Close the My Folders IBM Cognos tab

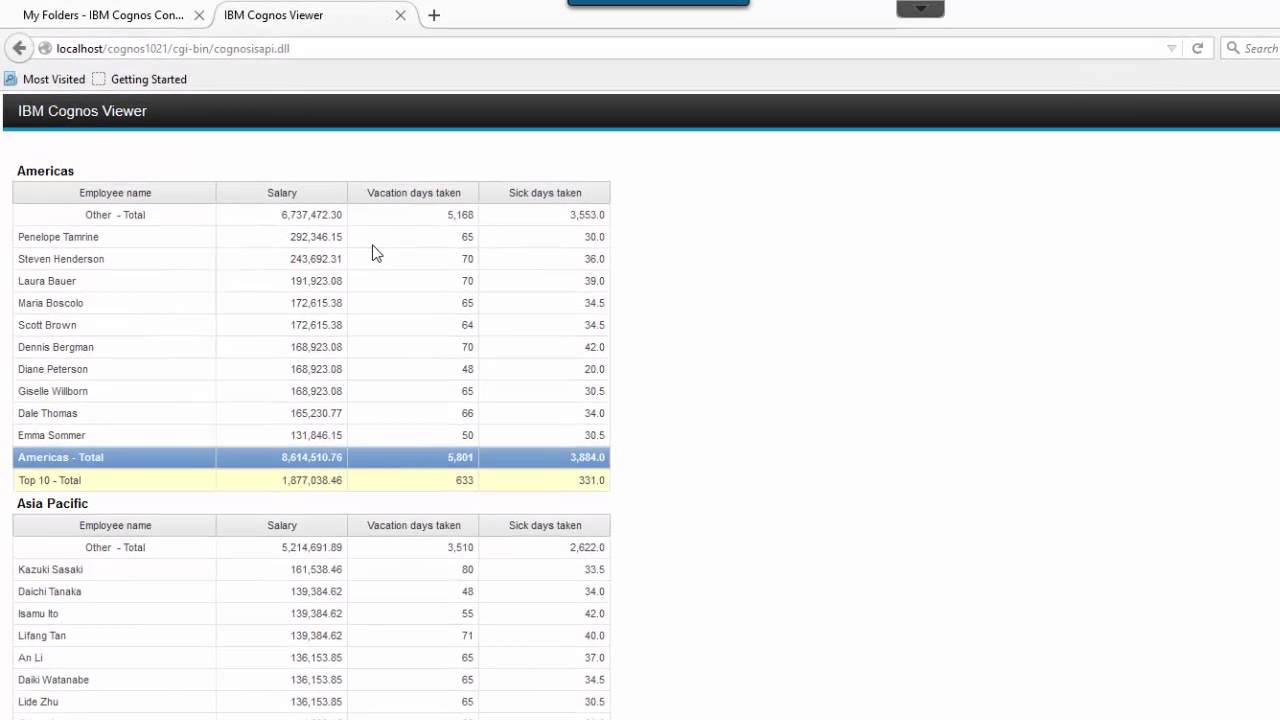(199, 15)
